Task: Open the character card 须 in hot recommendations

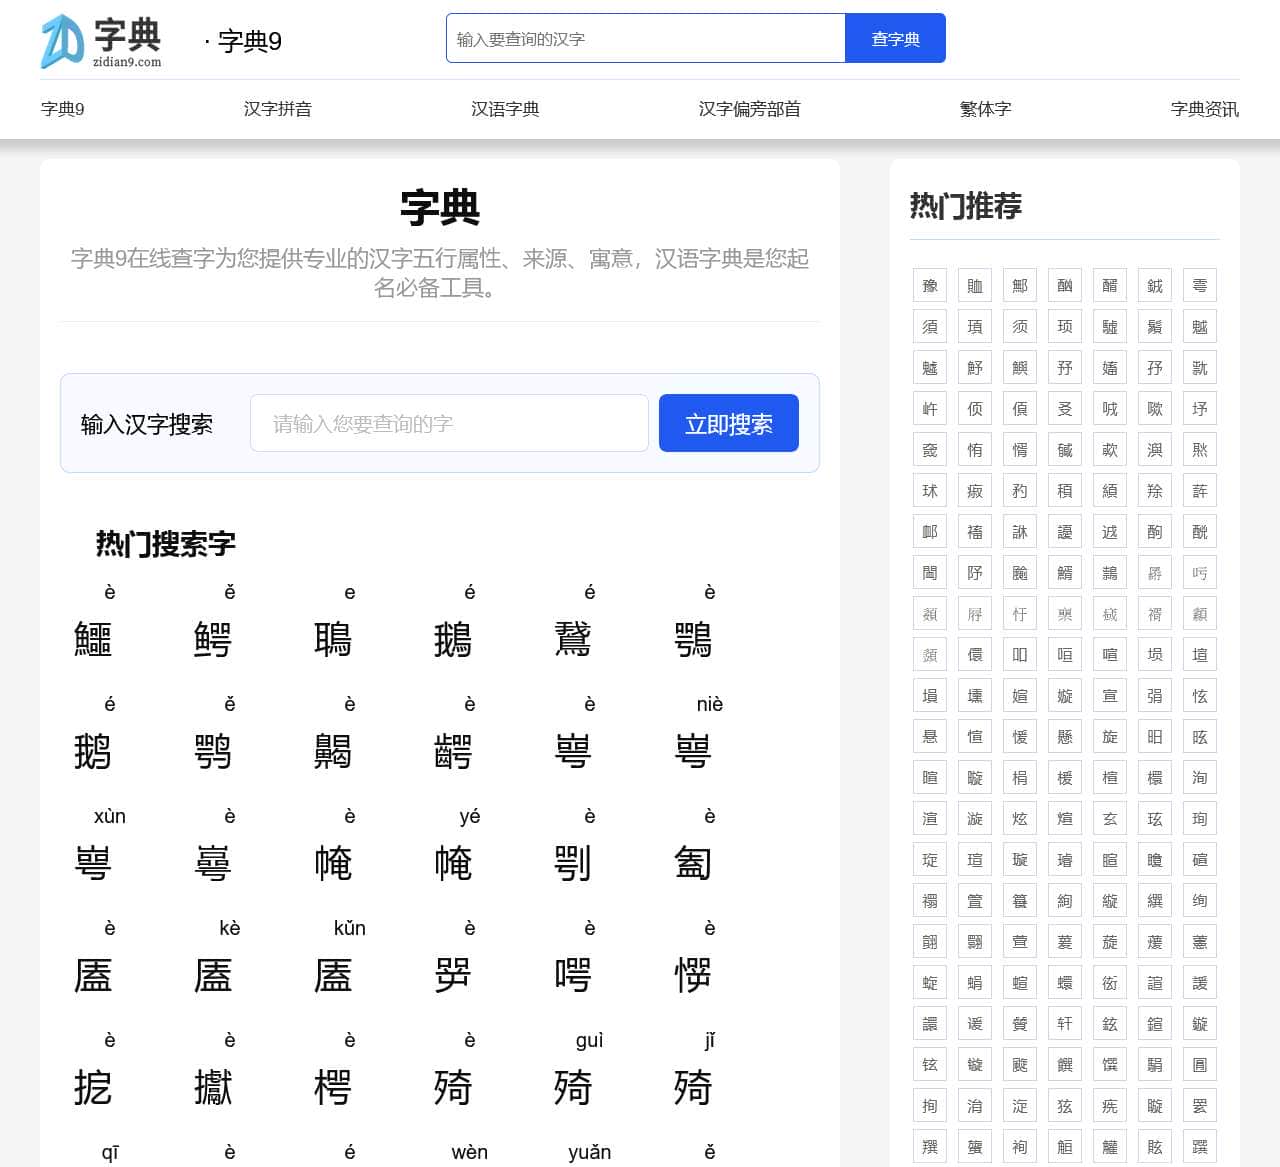Action: 1019,326
